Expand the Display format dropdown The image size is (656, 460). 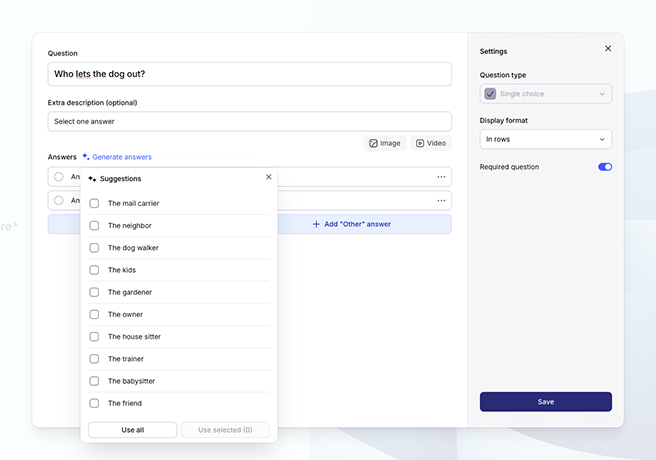pos(545,139)
